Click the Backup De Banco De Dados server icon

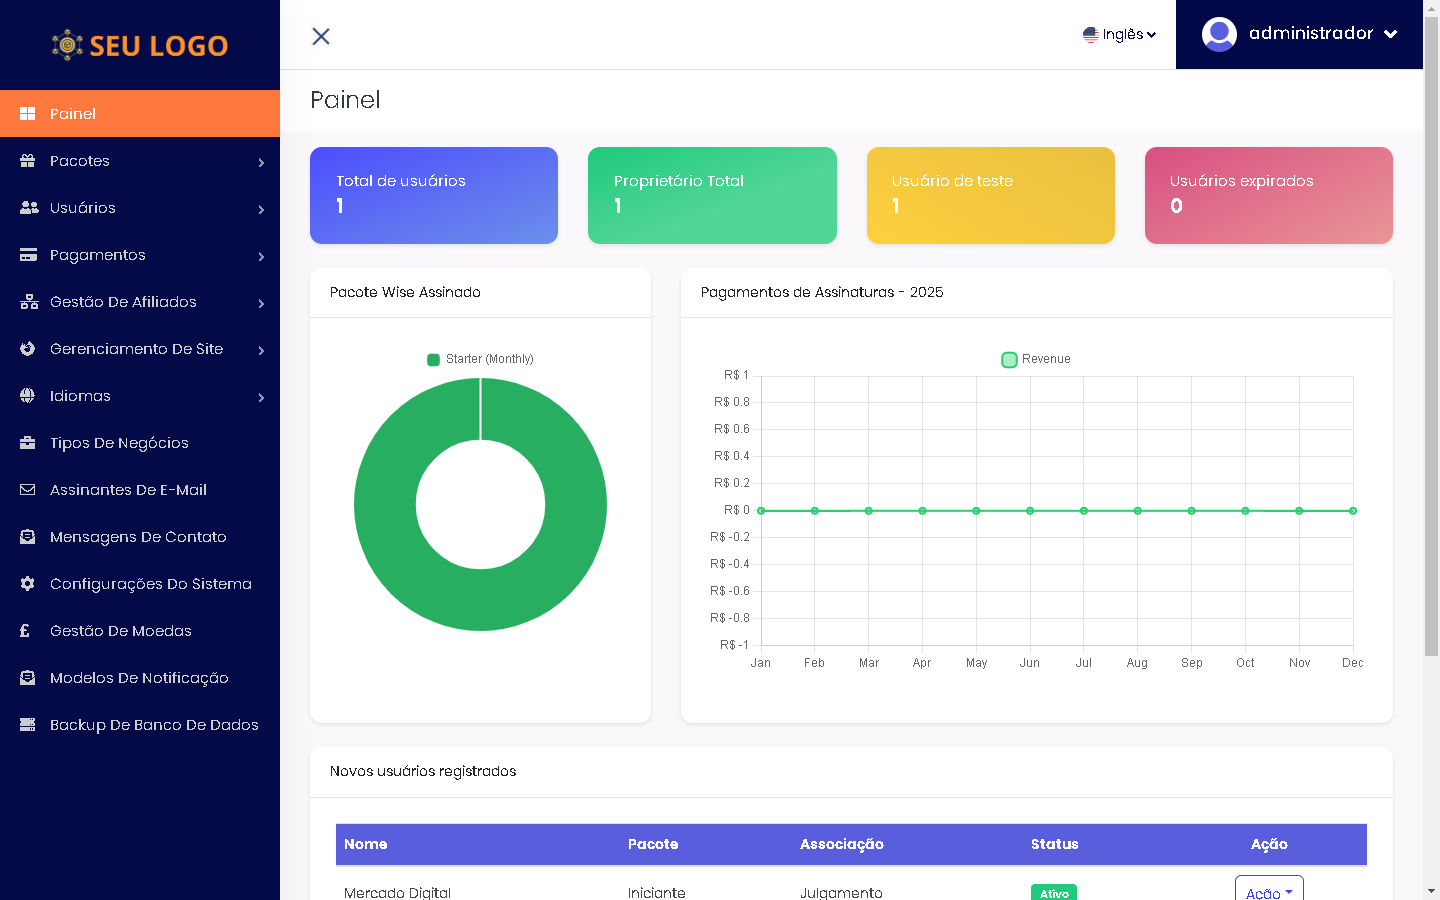(28, 725)
